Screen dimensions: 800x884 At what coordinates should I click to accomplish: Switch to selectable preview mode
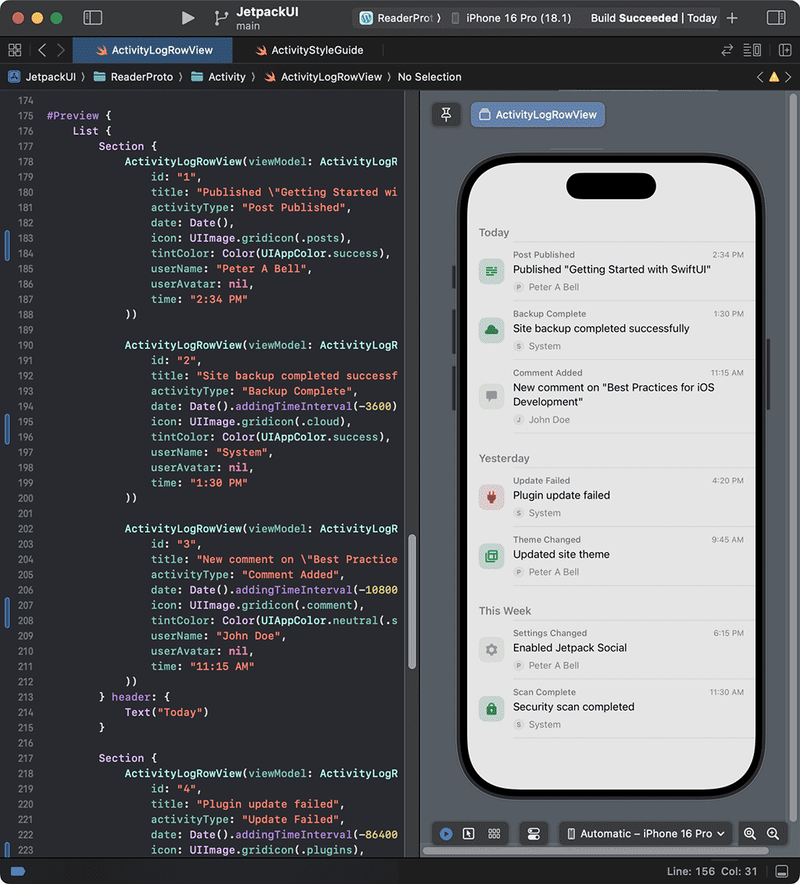(x=469, y=833)
